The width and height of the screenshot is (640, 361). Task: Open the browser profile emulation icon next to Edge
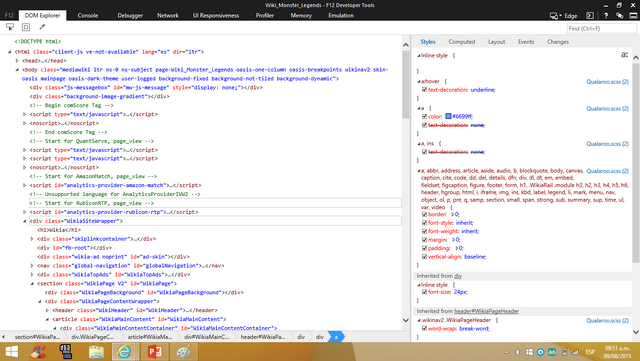(555, 16)
